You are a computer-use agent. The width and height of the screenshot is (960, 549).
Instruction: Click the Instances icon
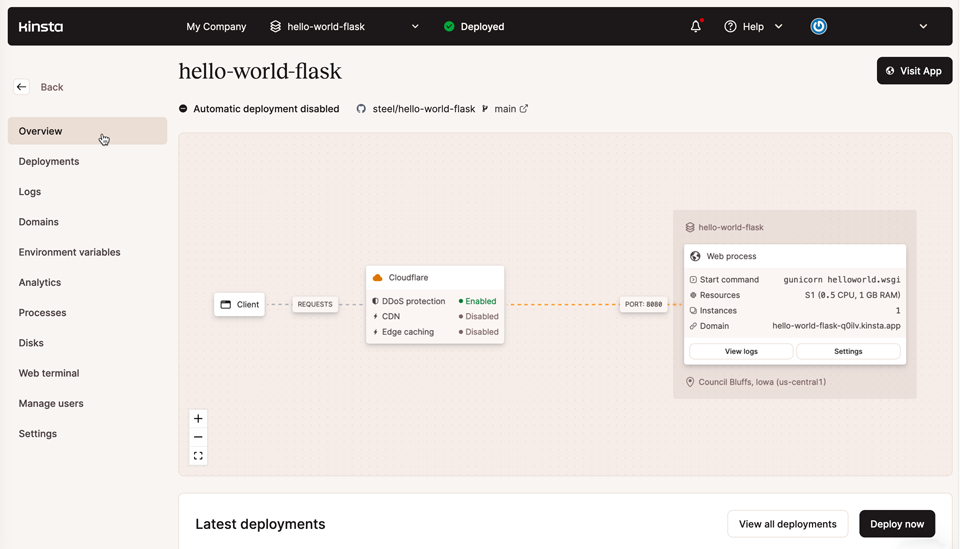(x=693, y=311)
